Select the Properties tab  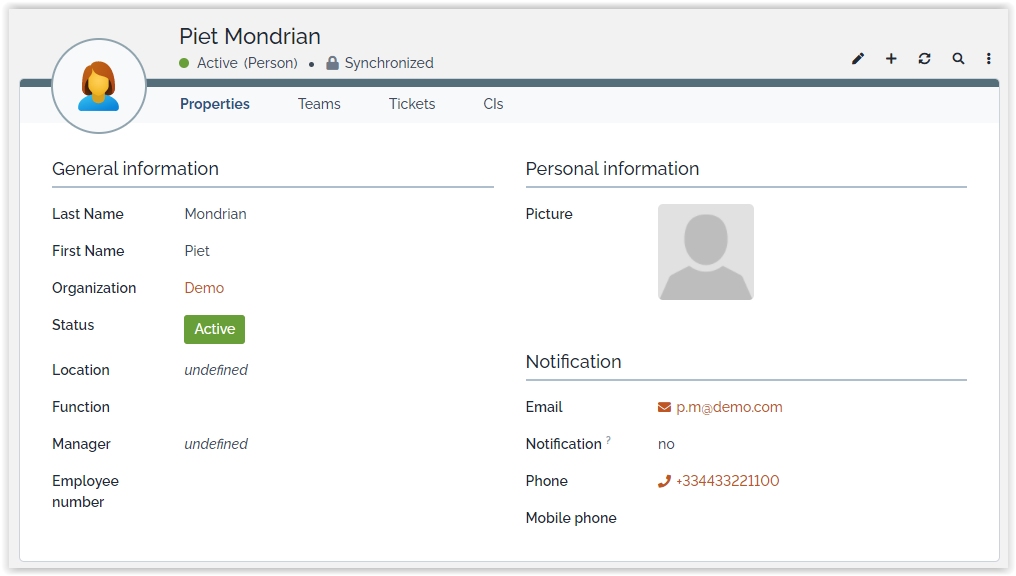[215, 104]
